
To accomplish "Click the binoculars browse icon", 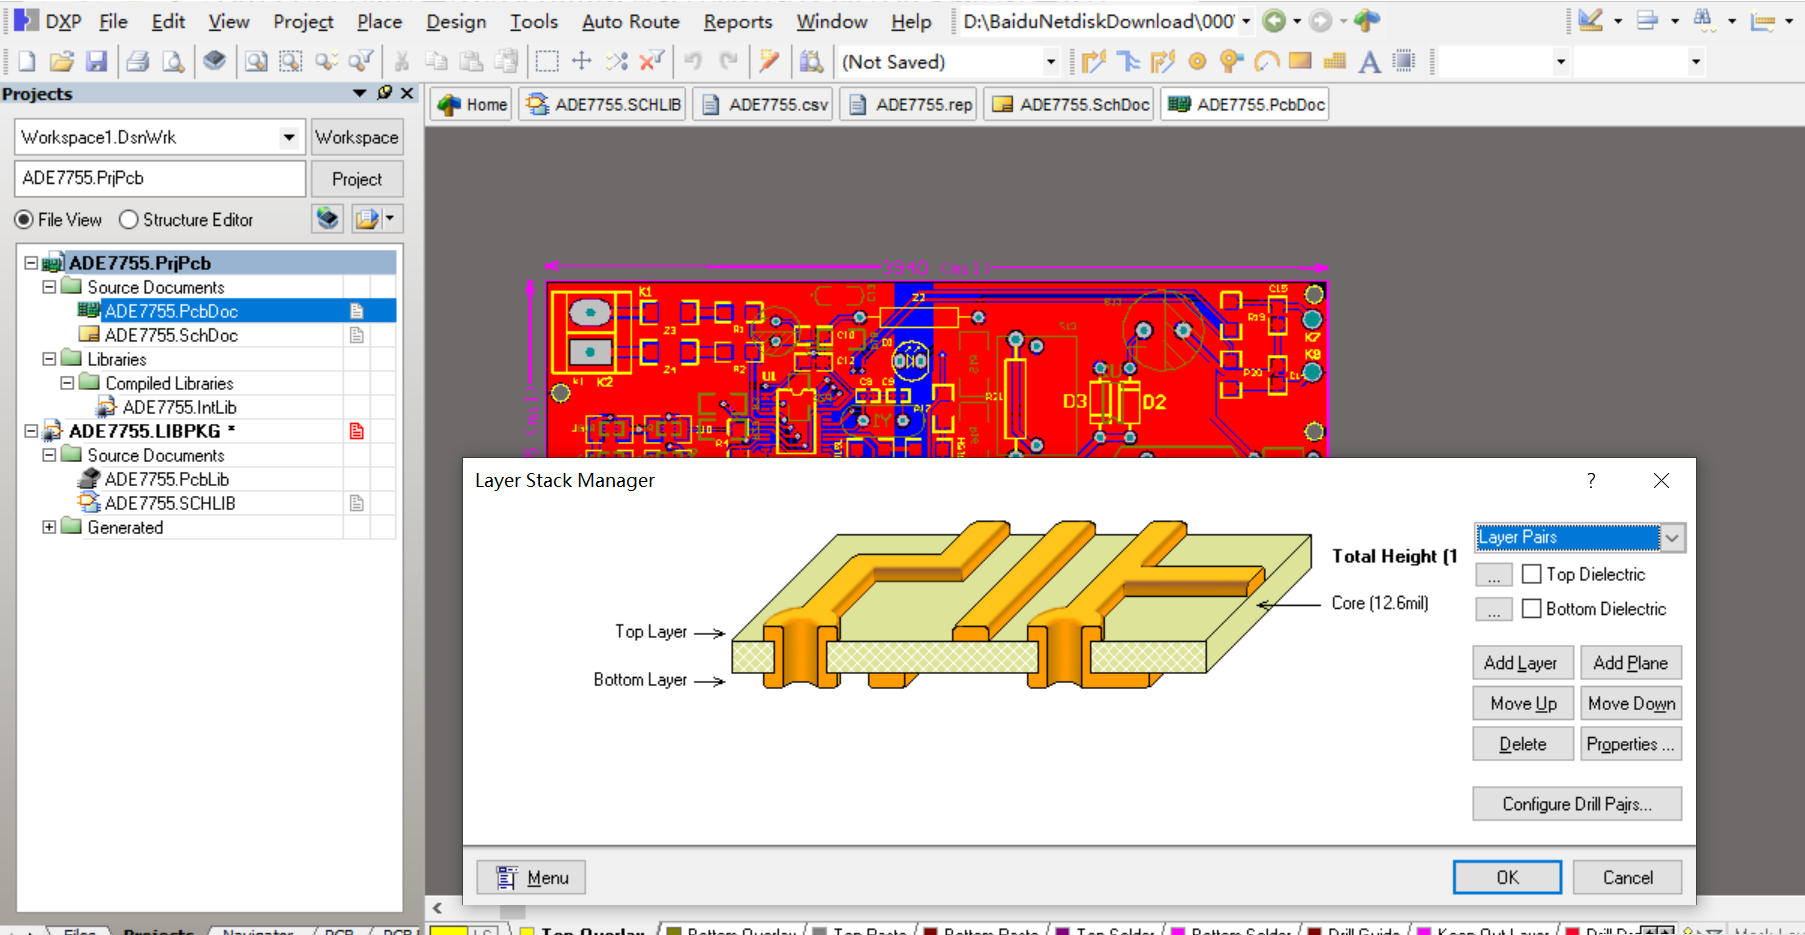I will click(1703, 21).
